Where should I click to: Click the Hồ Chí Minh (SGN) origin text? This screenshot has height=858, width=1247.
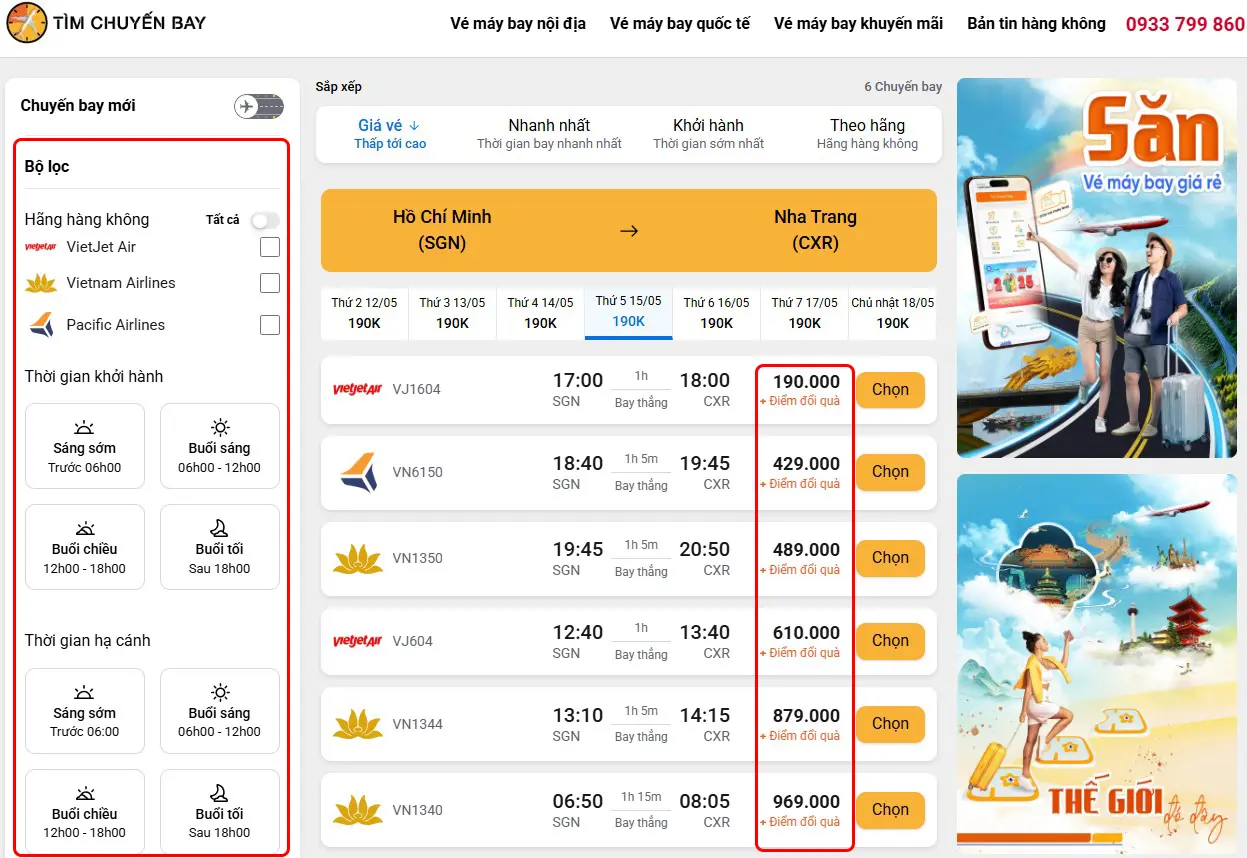point(442,230)
